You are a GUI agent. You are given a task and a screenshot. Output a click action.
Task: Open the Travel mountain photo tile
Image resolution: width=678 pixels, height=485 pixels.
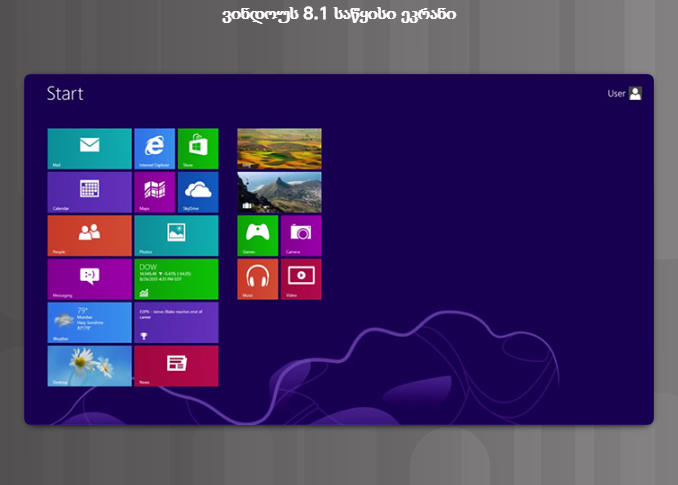coord(279,192)
